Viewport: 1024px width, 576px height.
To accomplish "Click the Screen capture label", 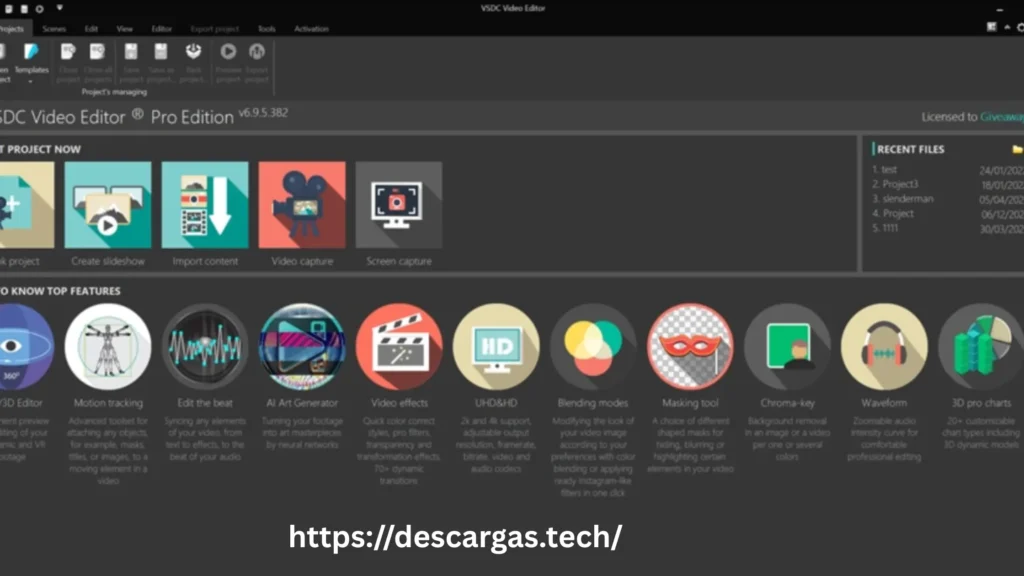I will (x=398, y=261).
